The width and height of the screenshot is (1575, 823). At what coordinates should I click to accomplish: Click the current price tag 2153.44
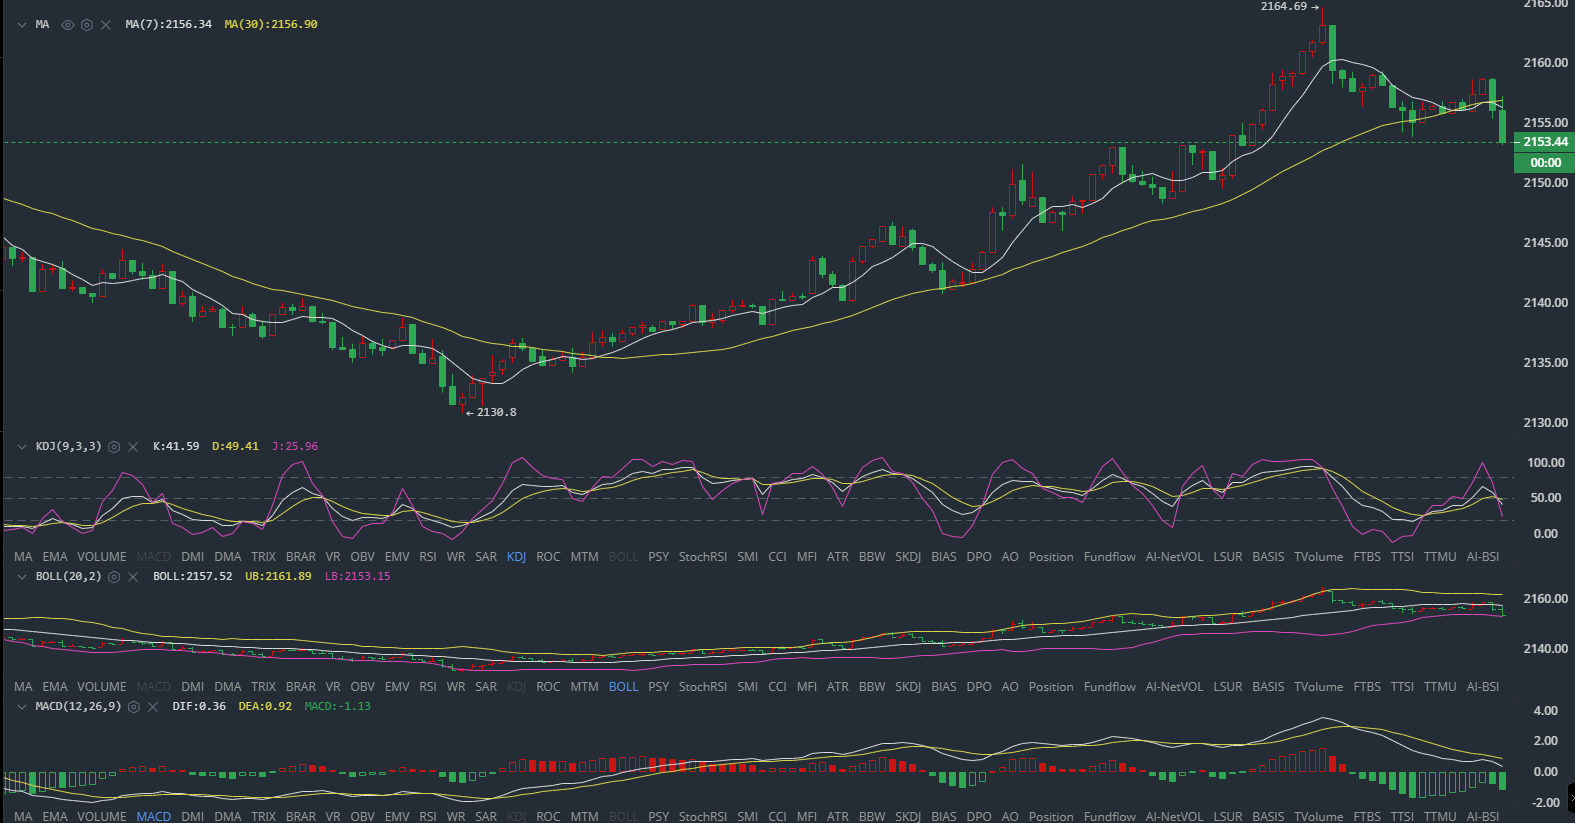coord(1545,142)
